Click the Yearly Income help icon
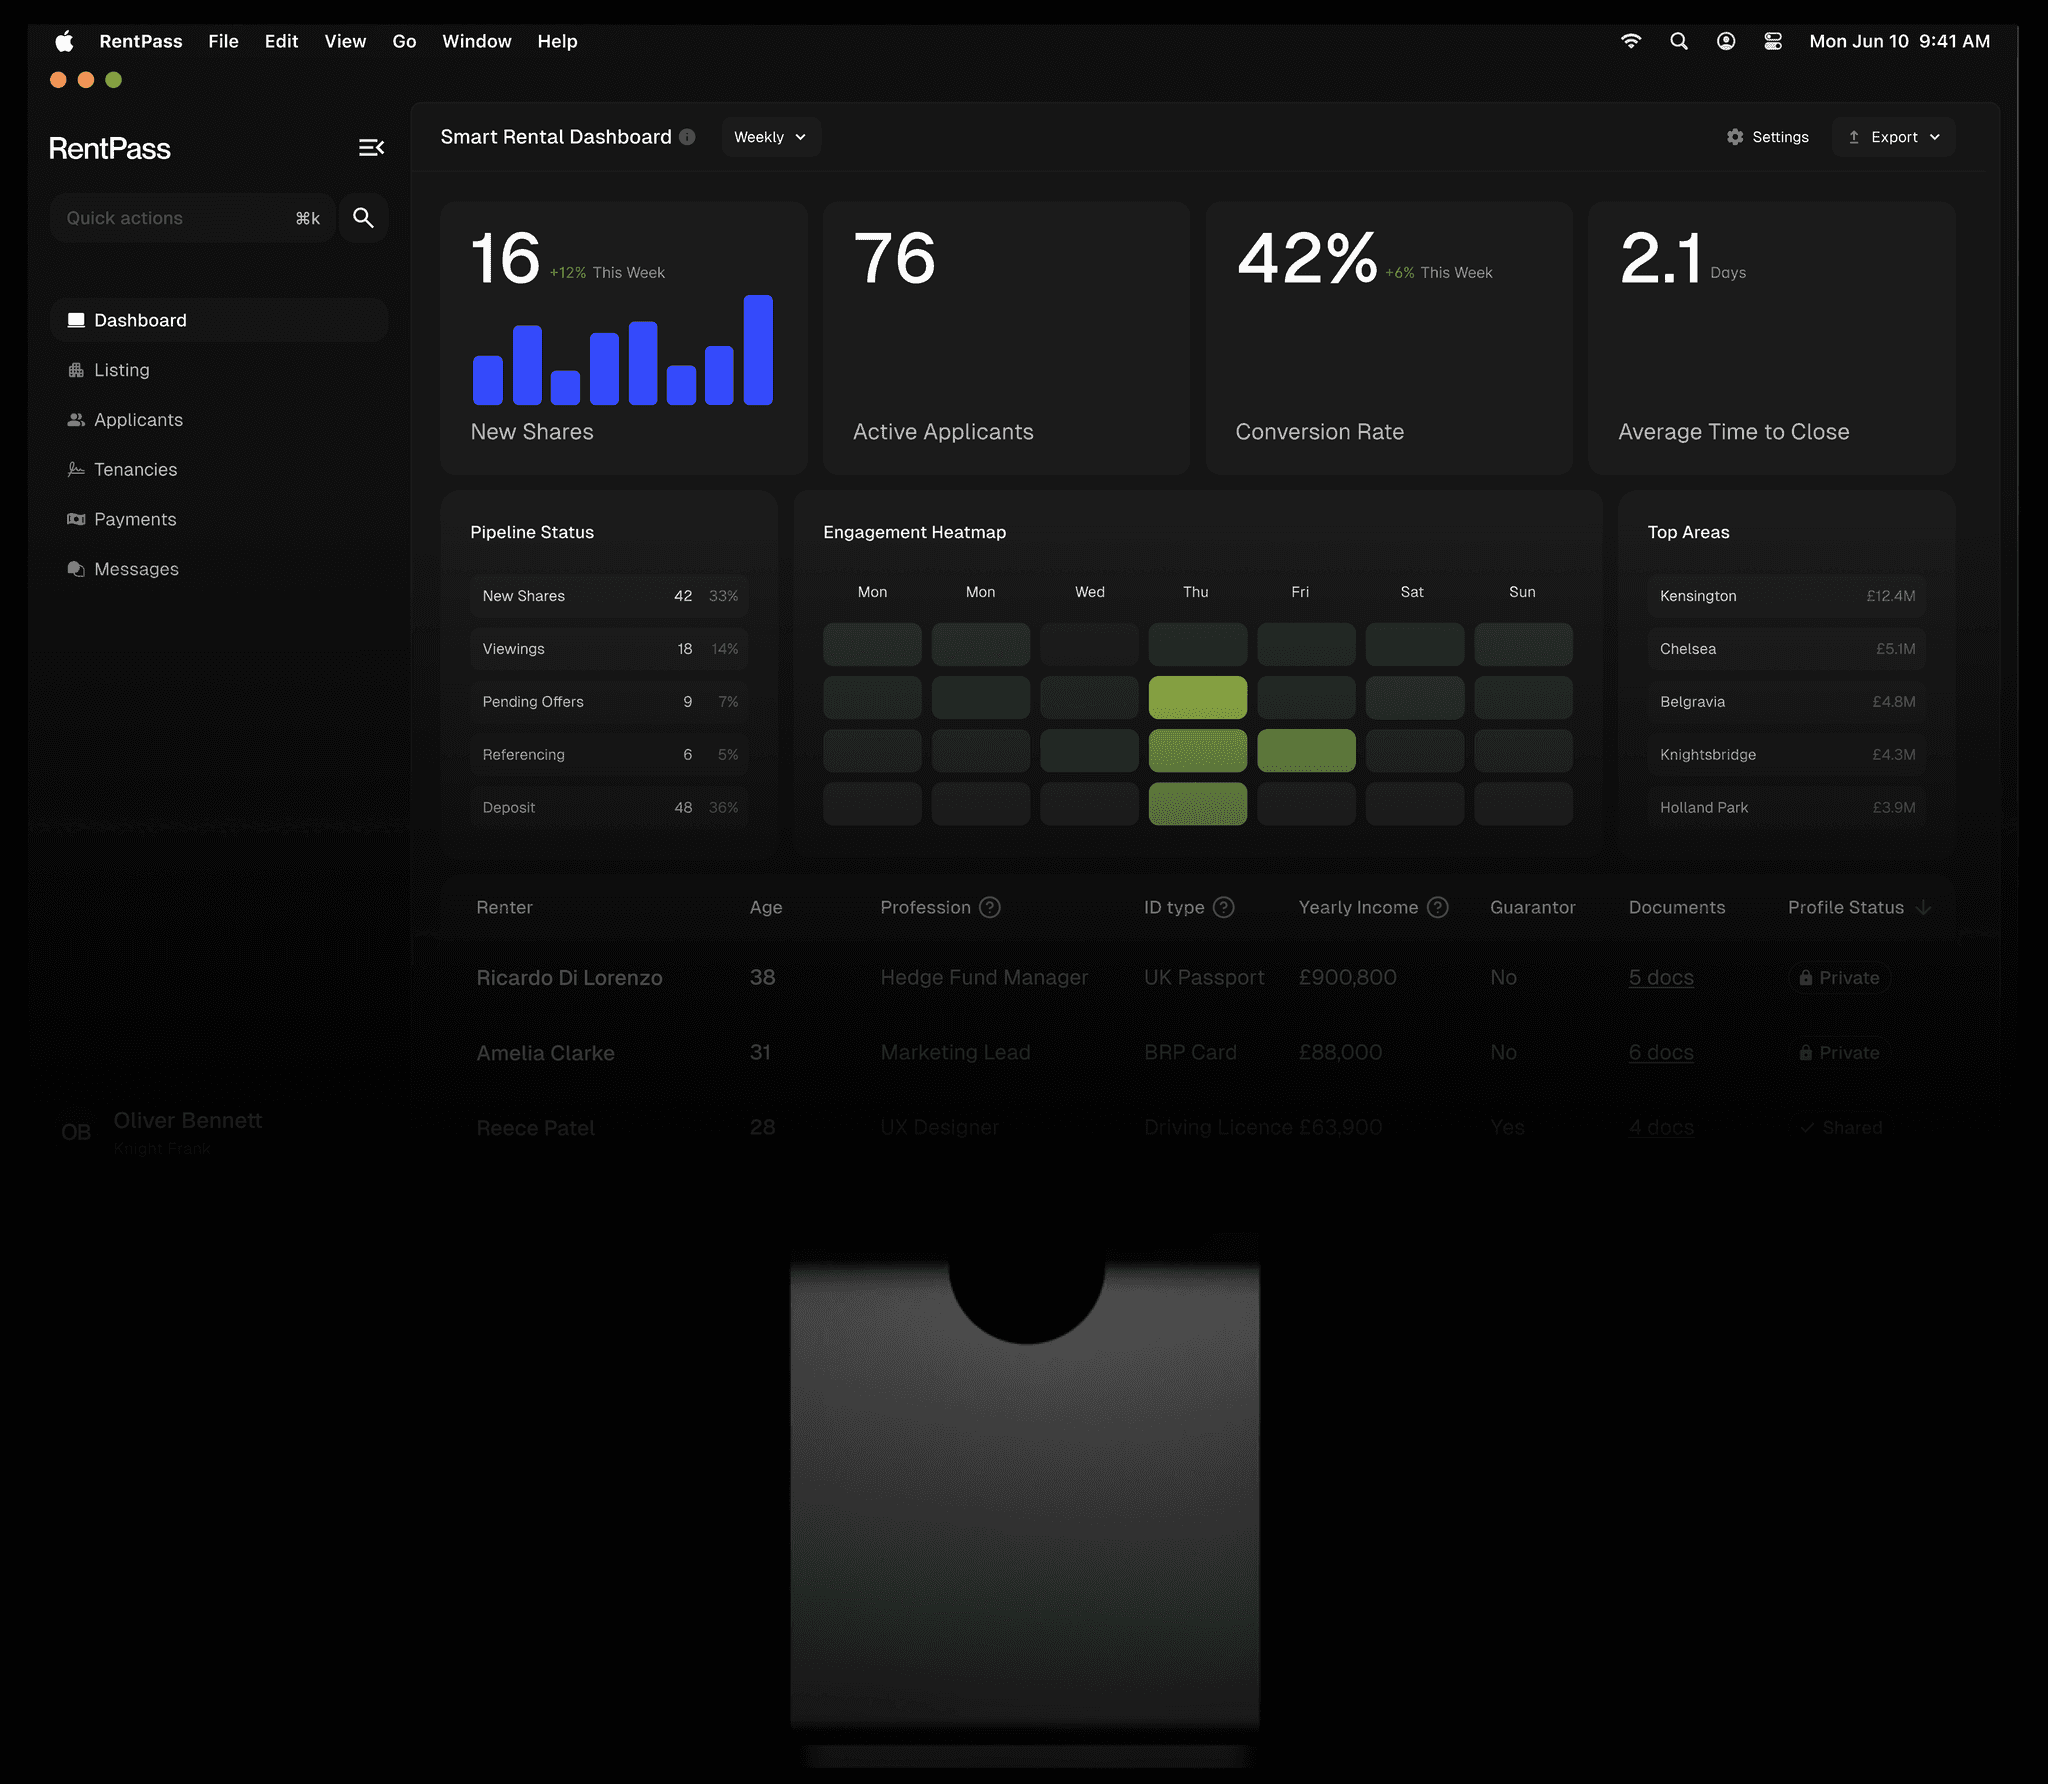Screen dimensions: 2048x1784 (1437, 907)
